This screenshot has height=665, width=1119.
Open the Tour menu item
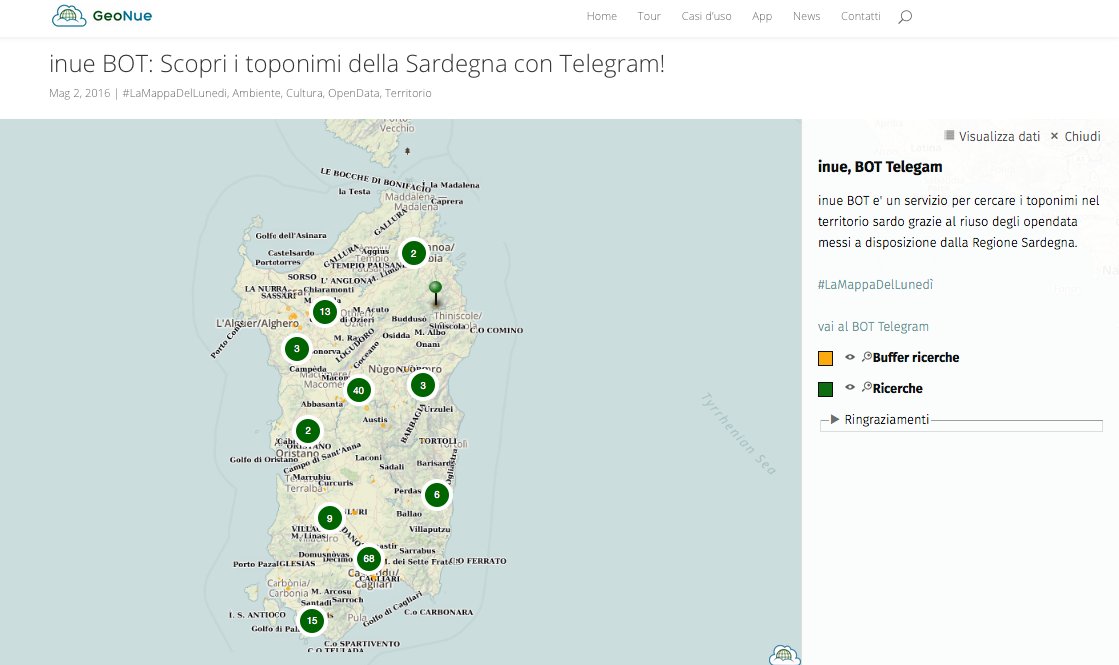pos(649,16)
